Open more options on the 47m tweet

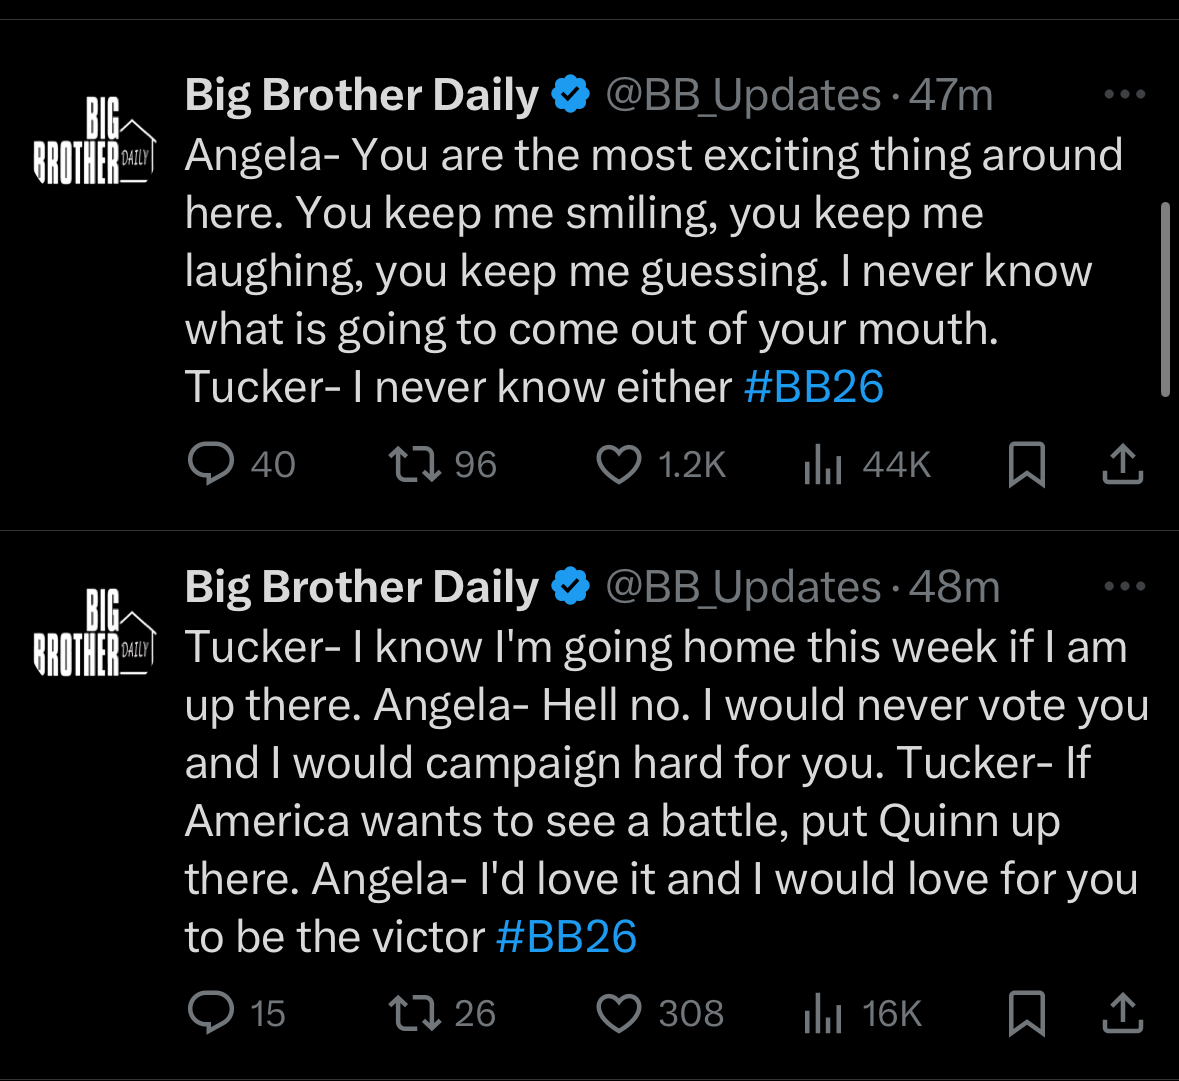[x=1124, y=94]
